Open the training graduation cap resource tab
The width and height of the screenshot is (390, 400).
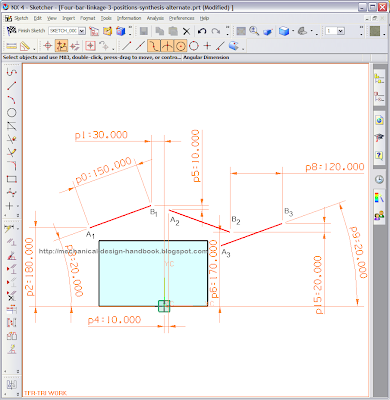click(379, 137)
